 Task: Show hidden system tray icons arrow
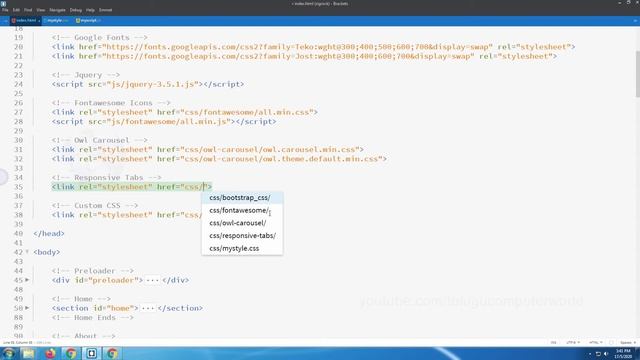point(590,354)
